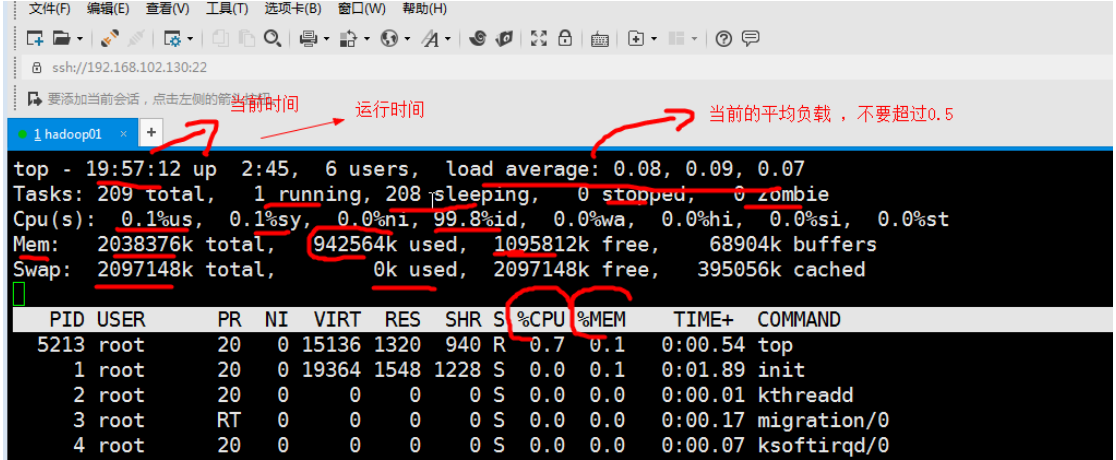Close the hadoop01 tab
The height and width of the screenshot is (460, 1116).
123,133
